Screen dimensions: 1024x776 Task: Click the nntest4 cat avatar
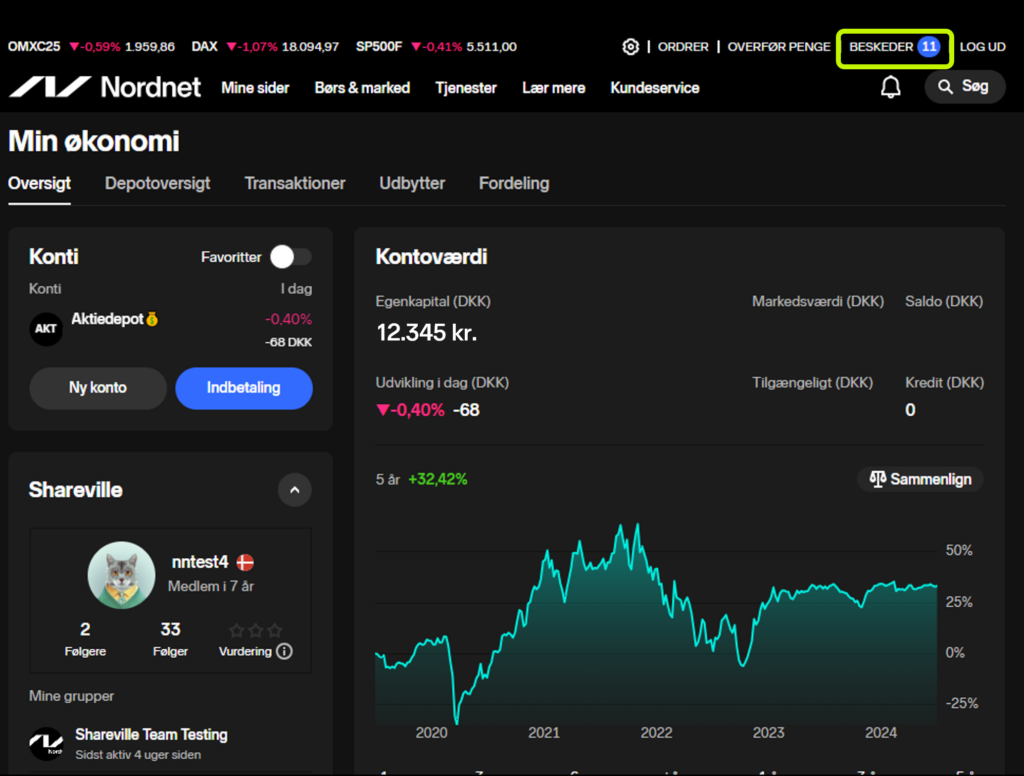click(x=121, y=575)
